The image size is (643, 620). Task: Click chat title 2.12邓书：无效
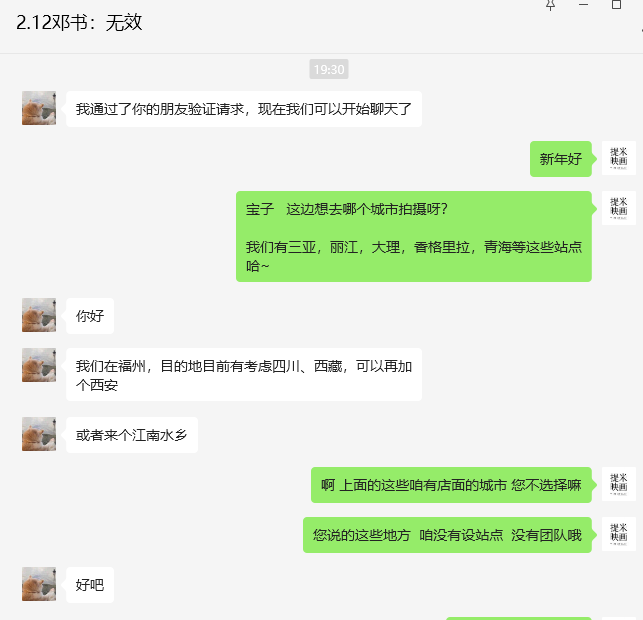(79, 23)
